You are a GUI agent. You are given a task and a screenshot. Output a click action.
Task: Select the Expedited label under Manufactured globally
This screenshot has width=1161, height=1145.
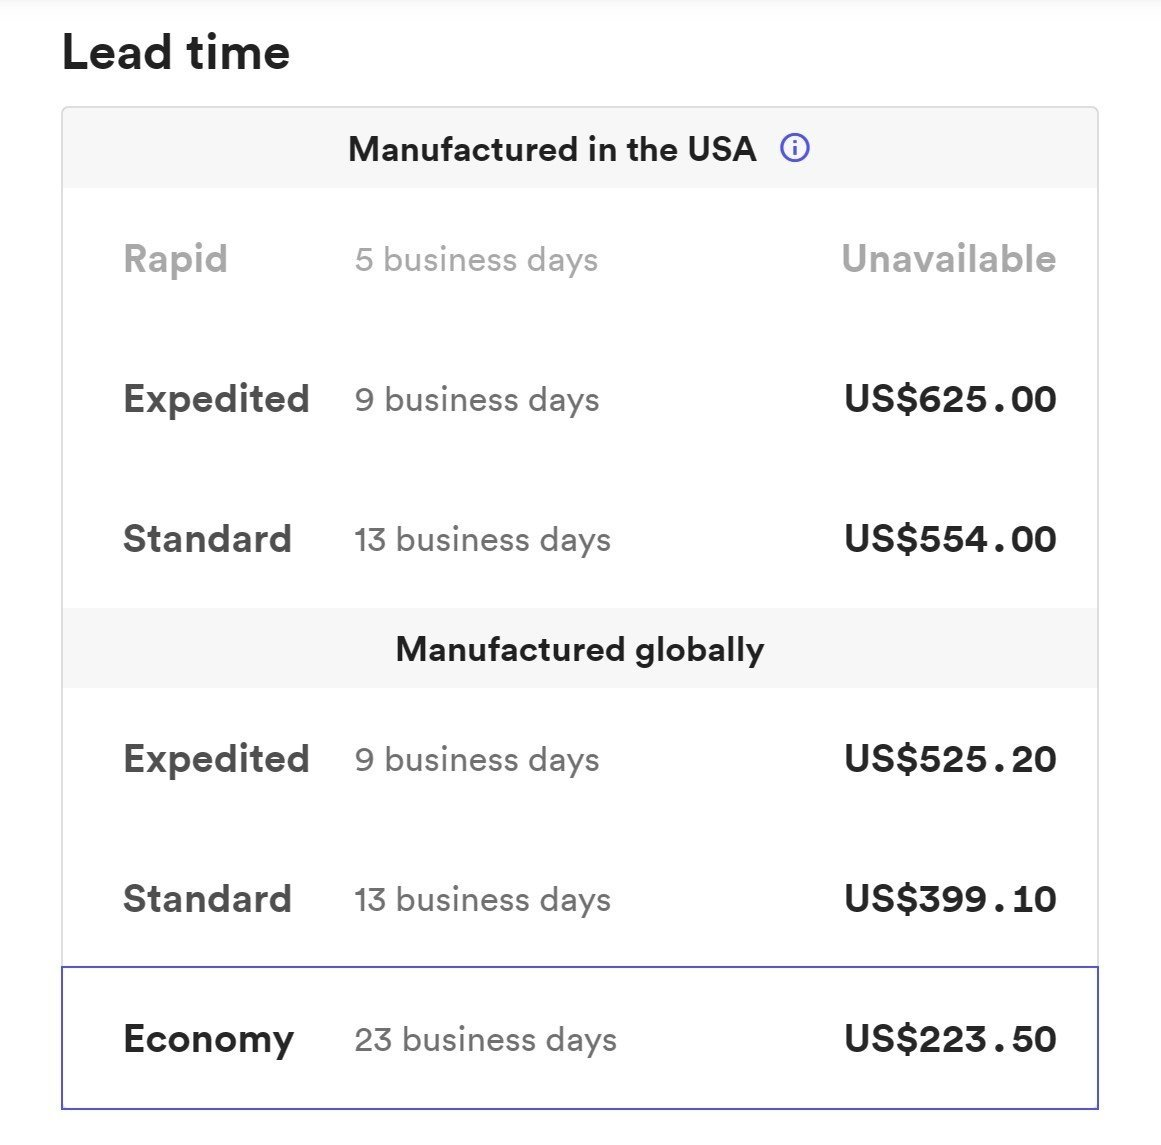(x=216, y=759)
